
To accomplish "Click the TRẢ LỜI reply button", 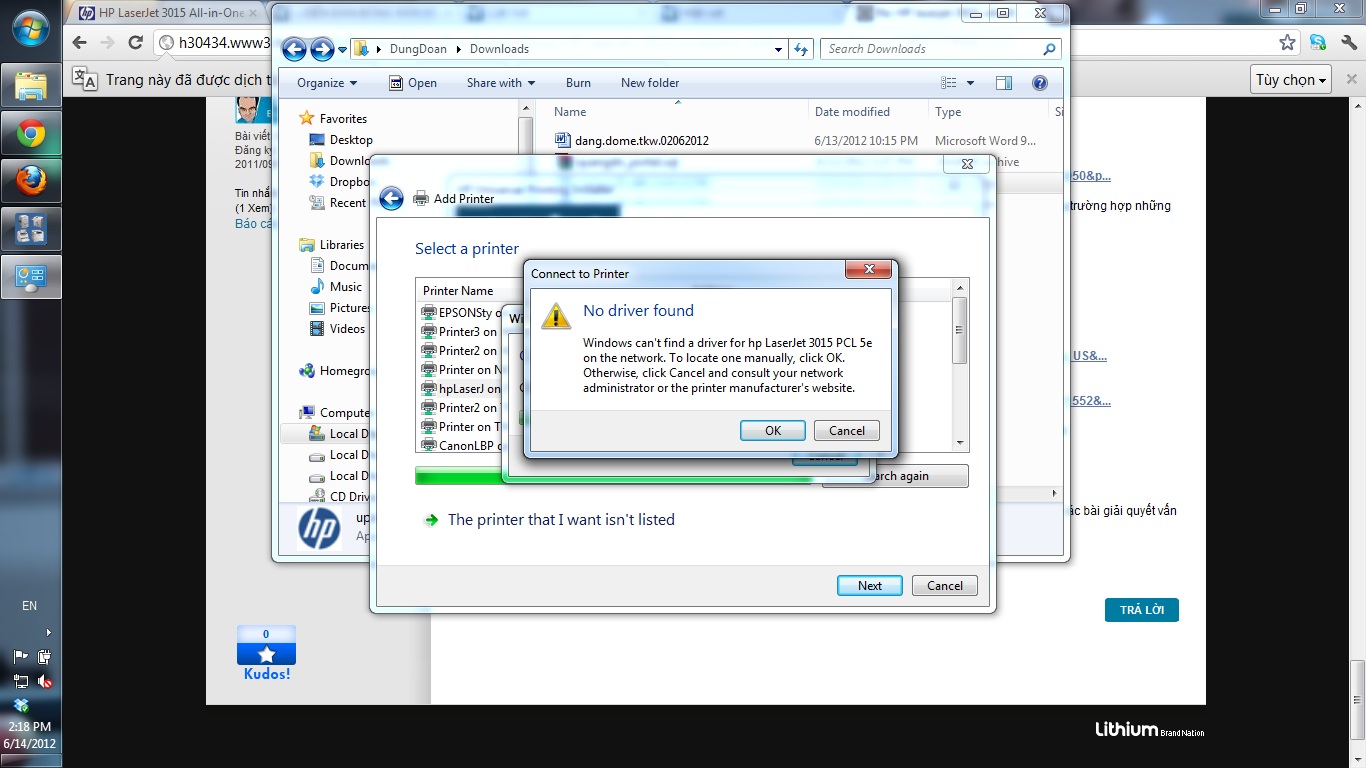I will coord(1142,610).
